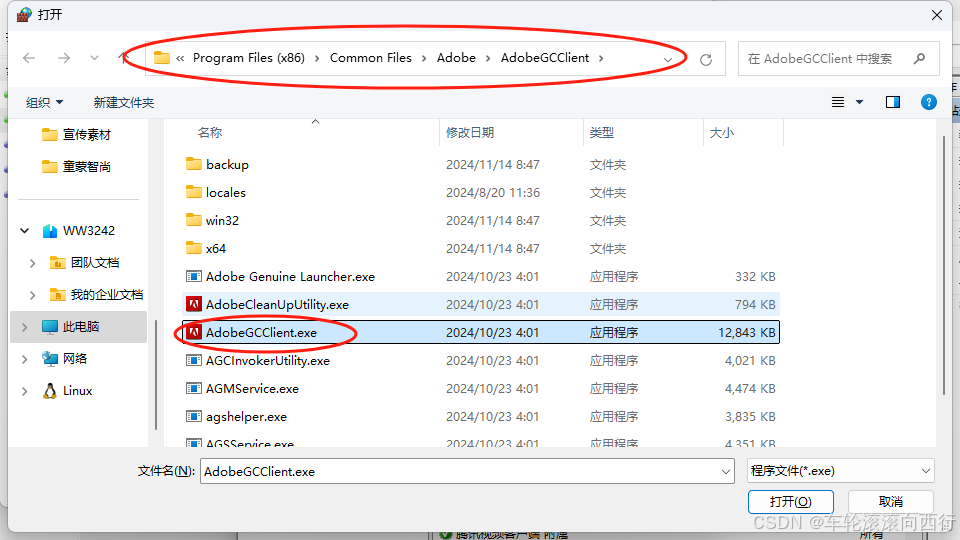Screen dimensions: 960x540
Task: Open view options dropdown arrow
Action: pyautogui.click(x=860, y=102)
